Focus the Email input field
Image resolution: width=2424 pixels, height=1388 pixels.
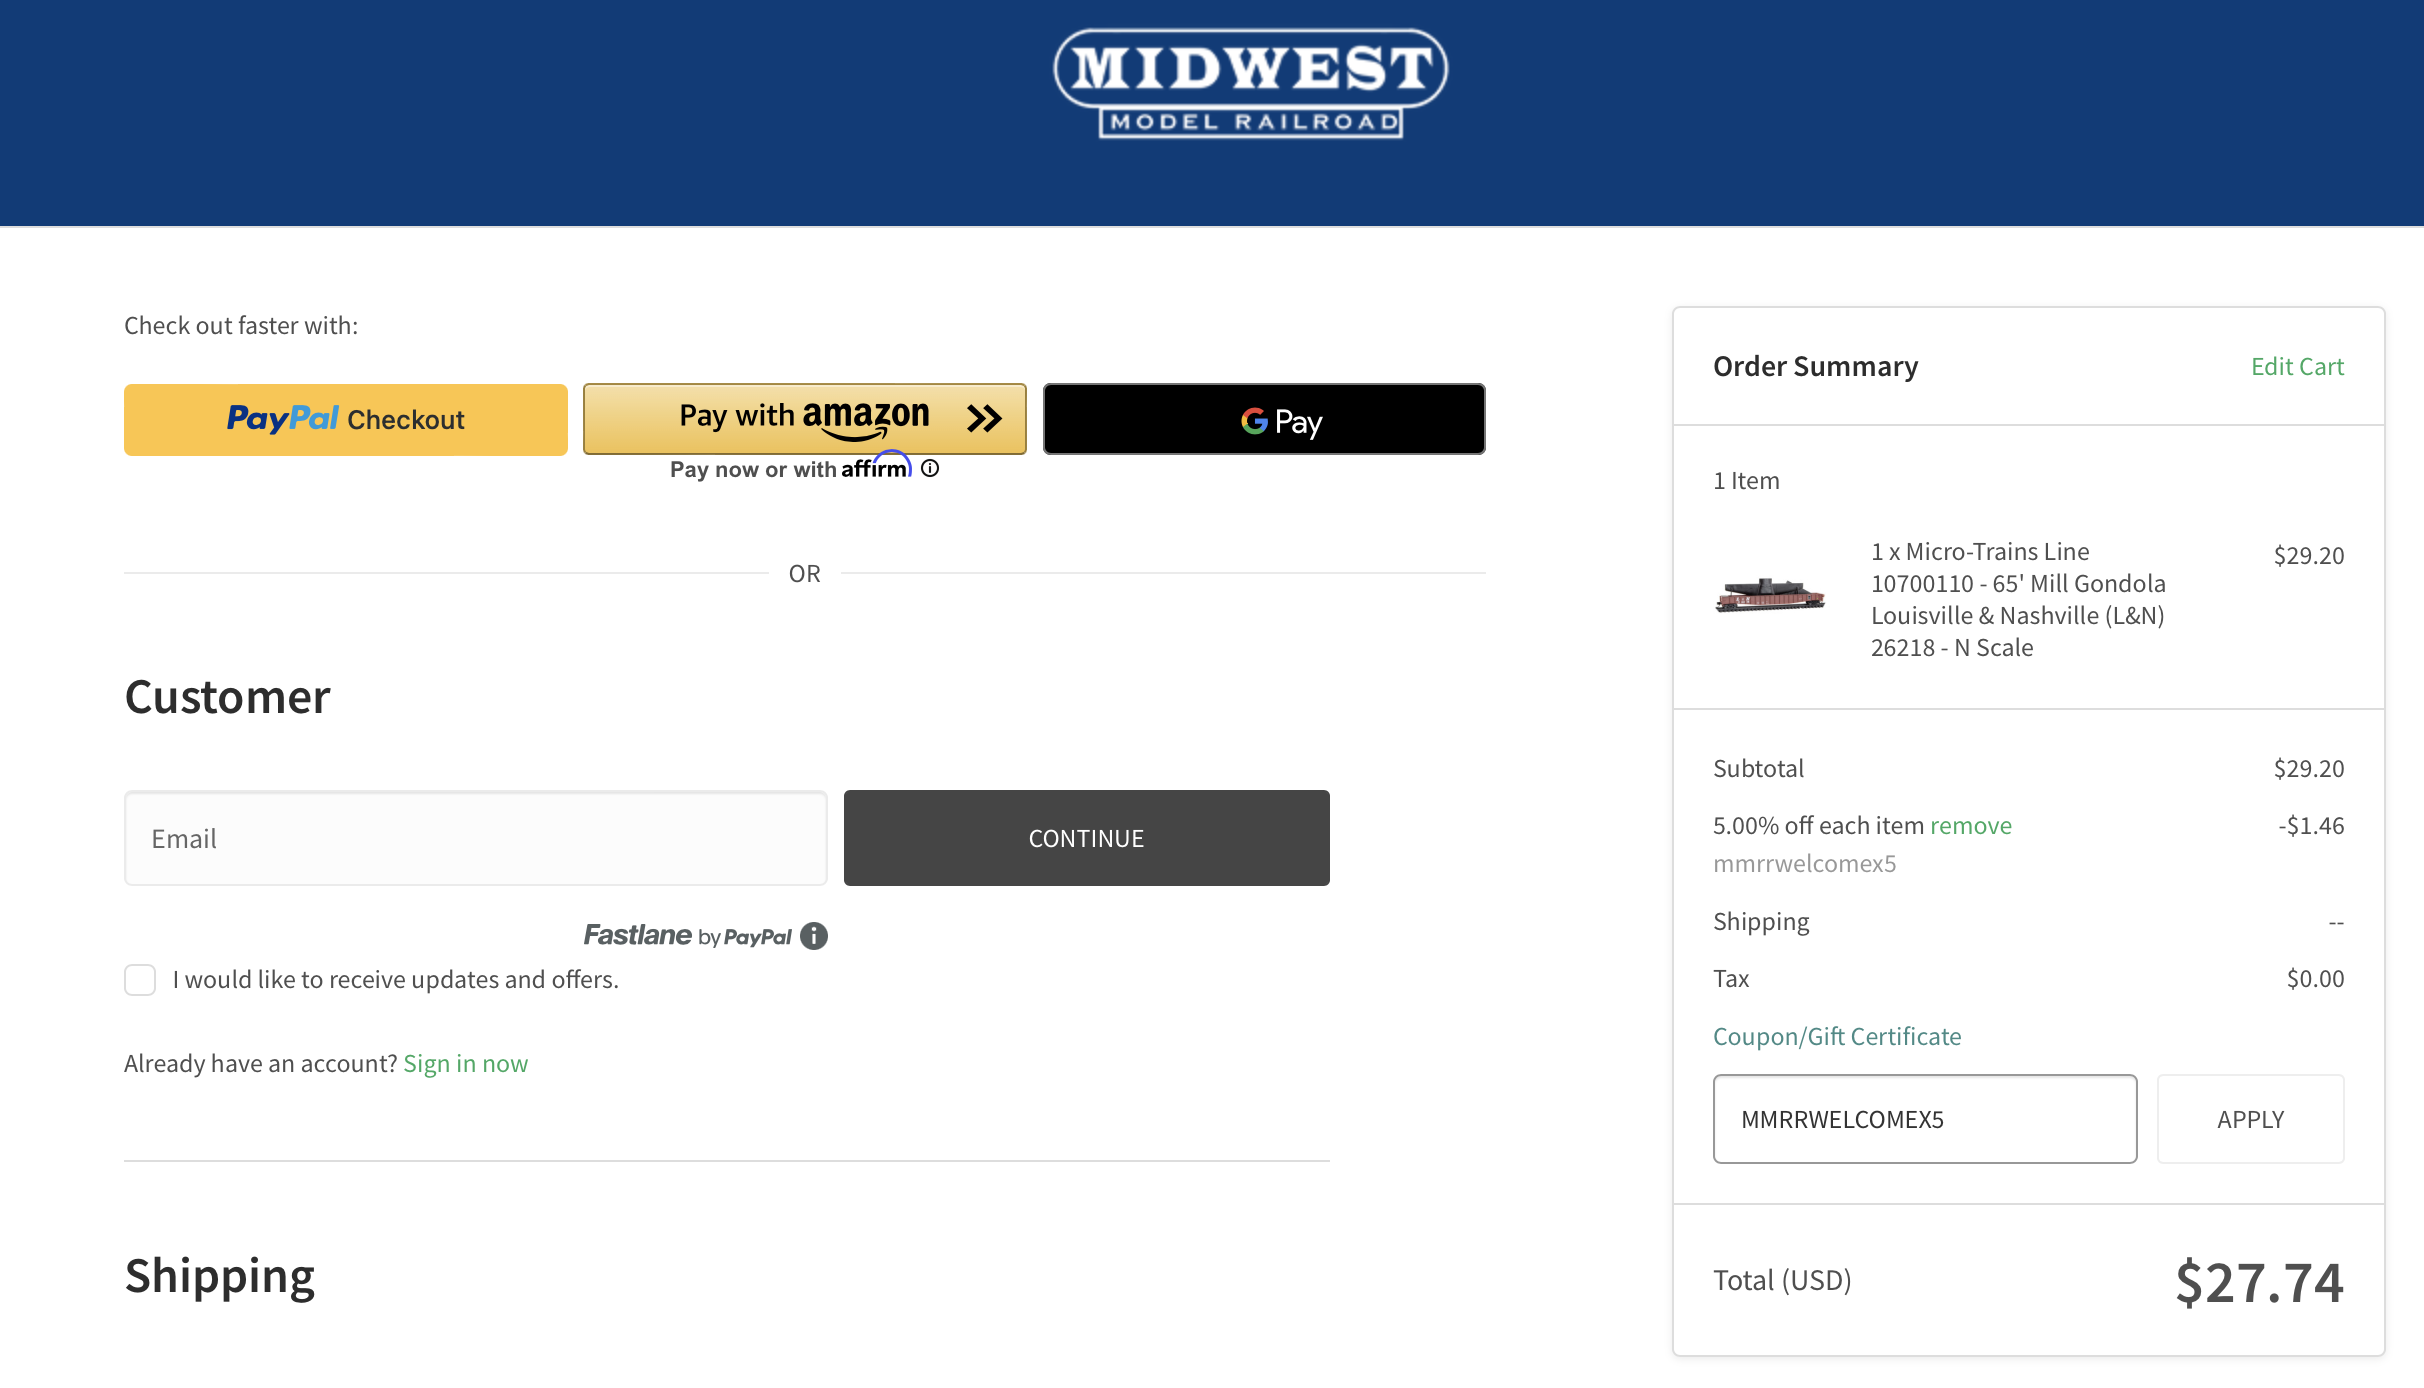point(476,838)
